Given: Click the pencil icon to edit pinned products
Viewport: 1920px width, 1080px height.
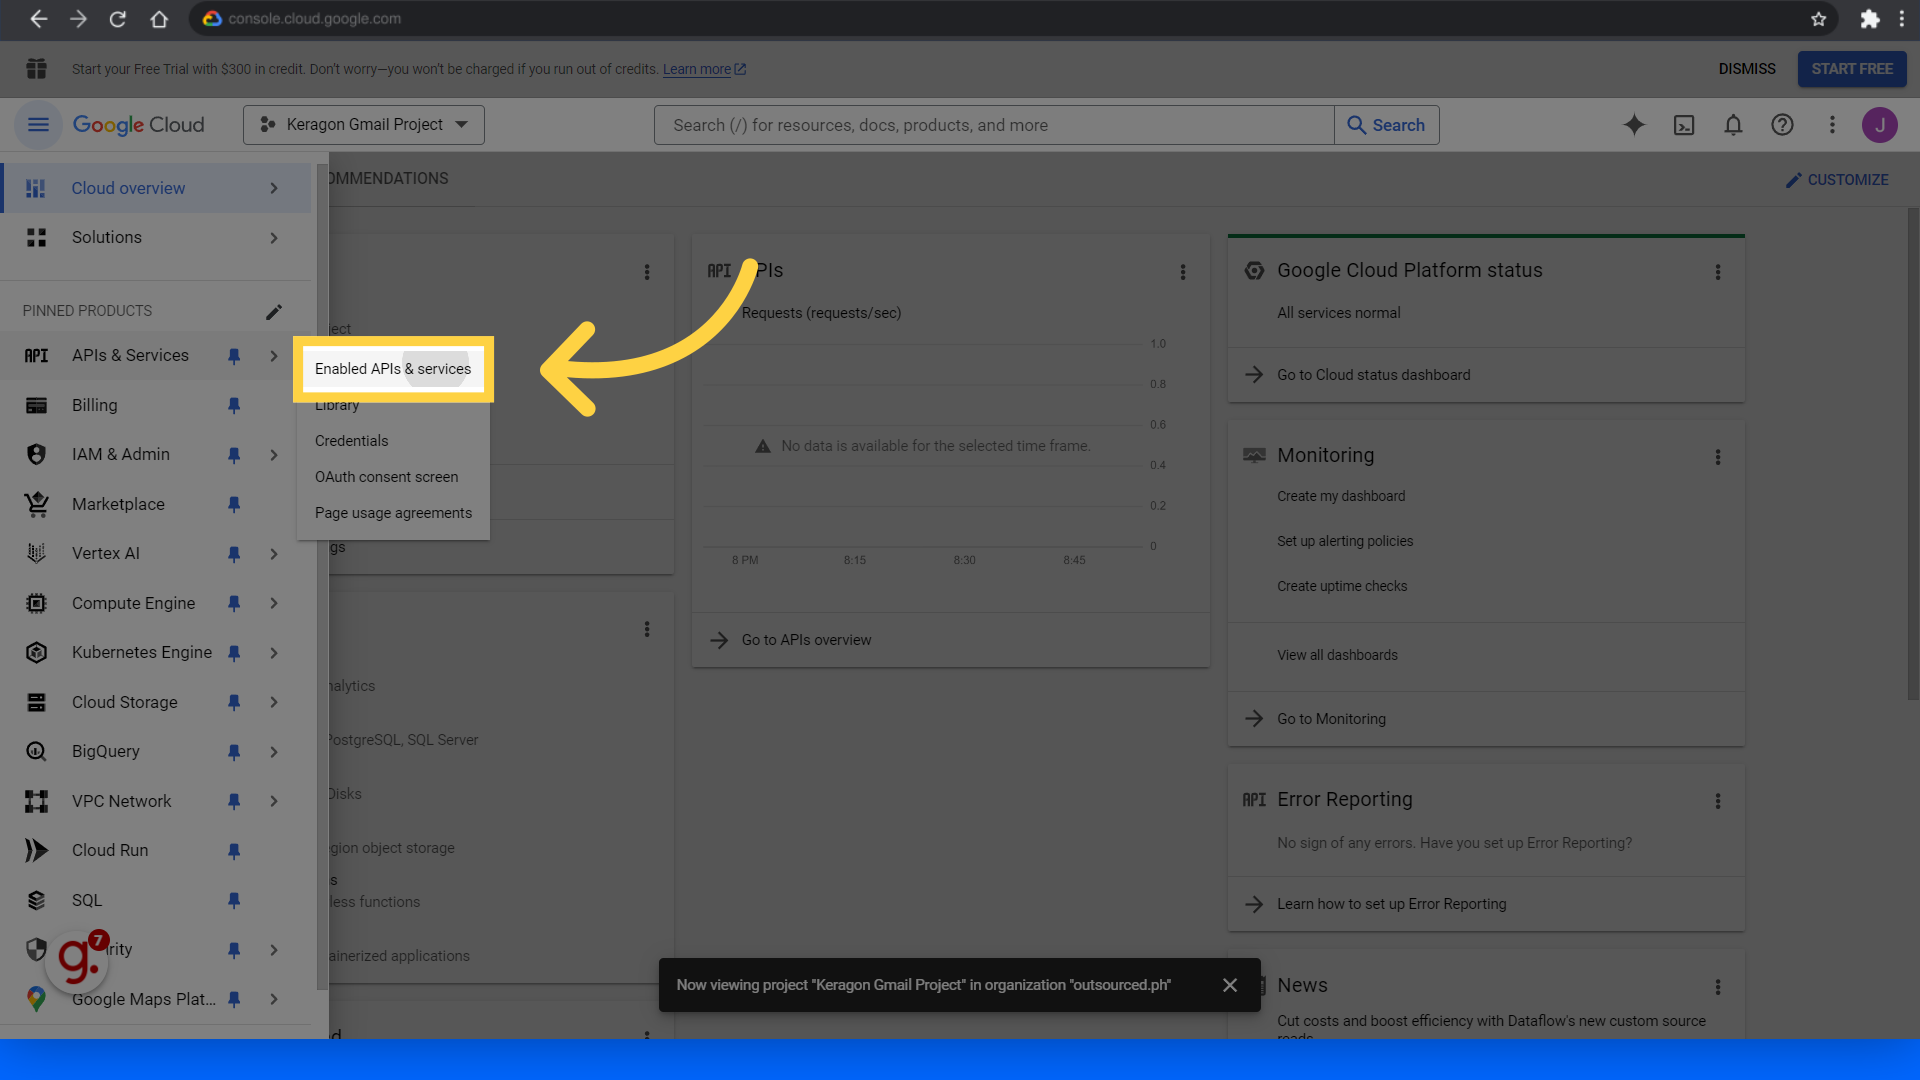Looking at the screenshot, I should [274, 312].
